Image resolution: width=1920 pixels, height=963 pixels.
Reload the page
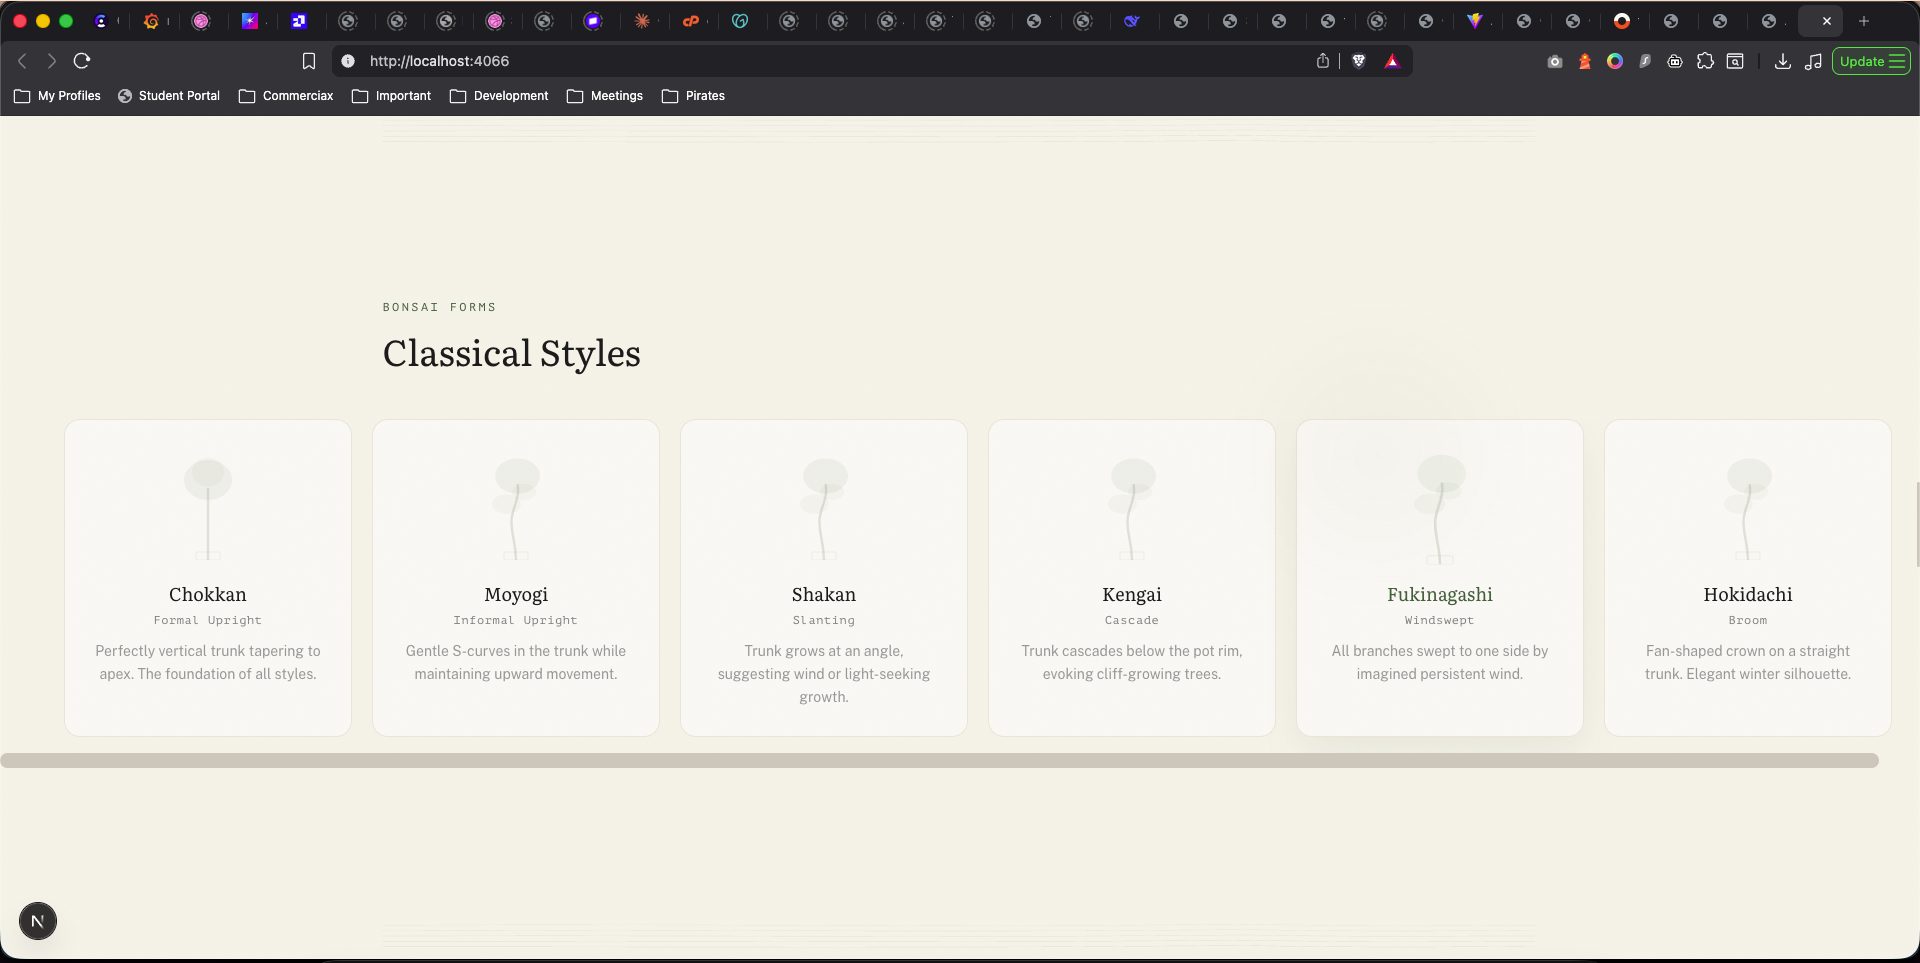[82, 61]
